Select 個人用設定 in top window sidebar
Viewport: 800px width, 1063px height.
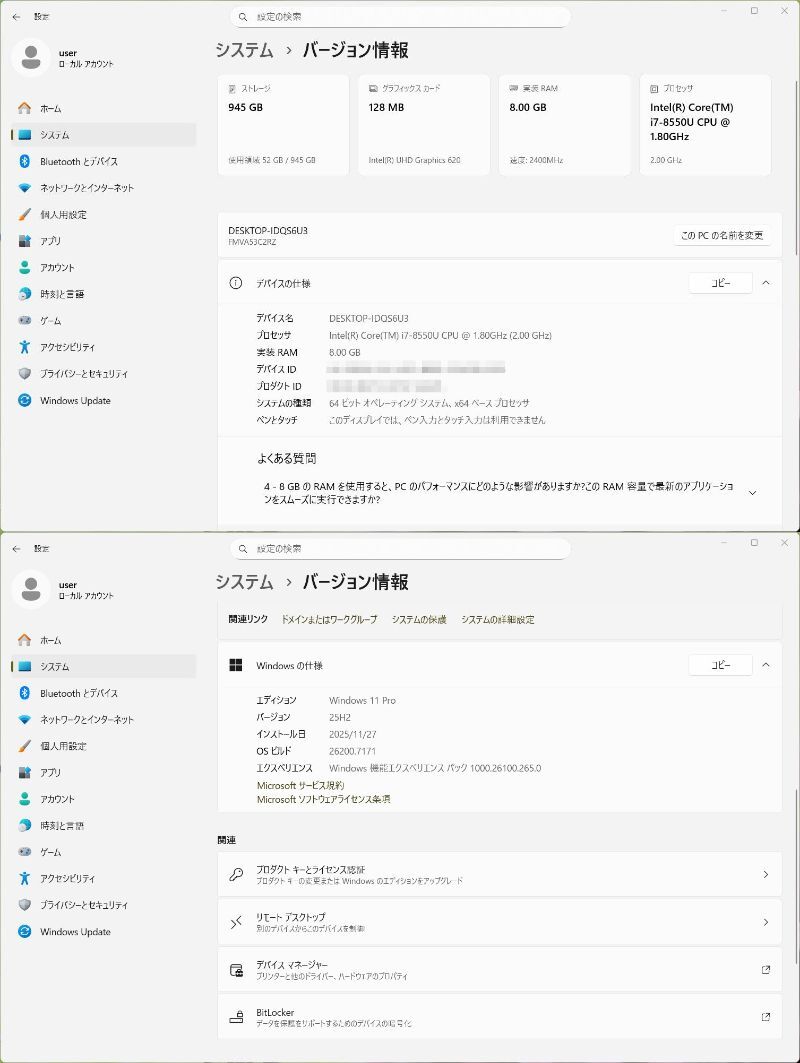[104, 214]
